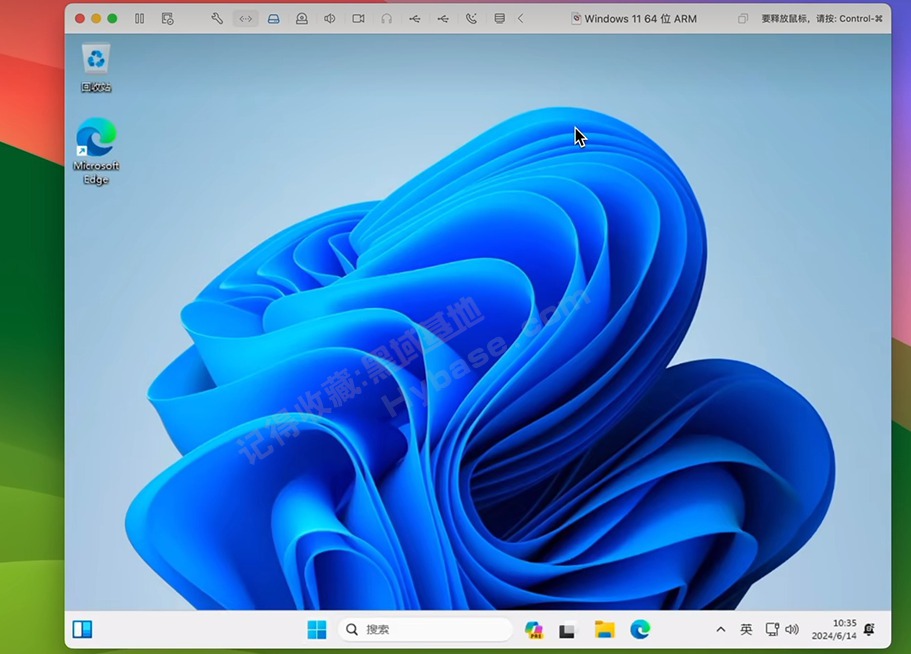Click the CD/DVD drive icon in the toolbar
The height and width of the screenshot is (654, 911).
coord(302,19)
